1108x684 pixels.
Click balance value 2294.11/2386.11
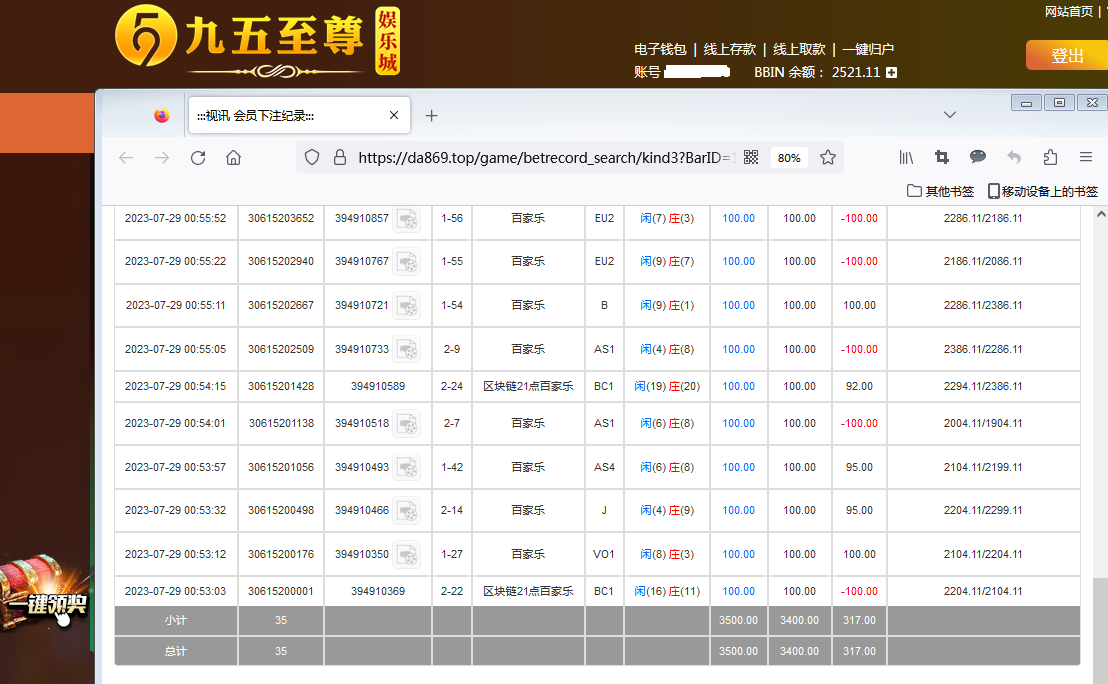coord(982,387)
